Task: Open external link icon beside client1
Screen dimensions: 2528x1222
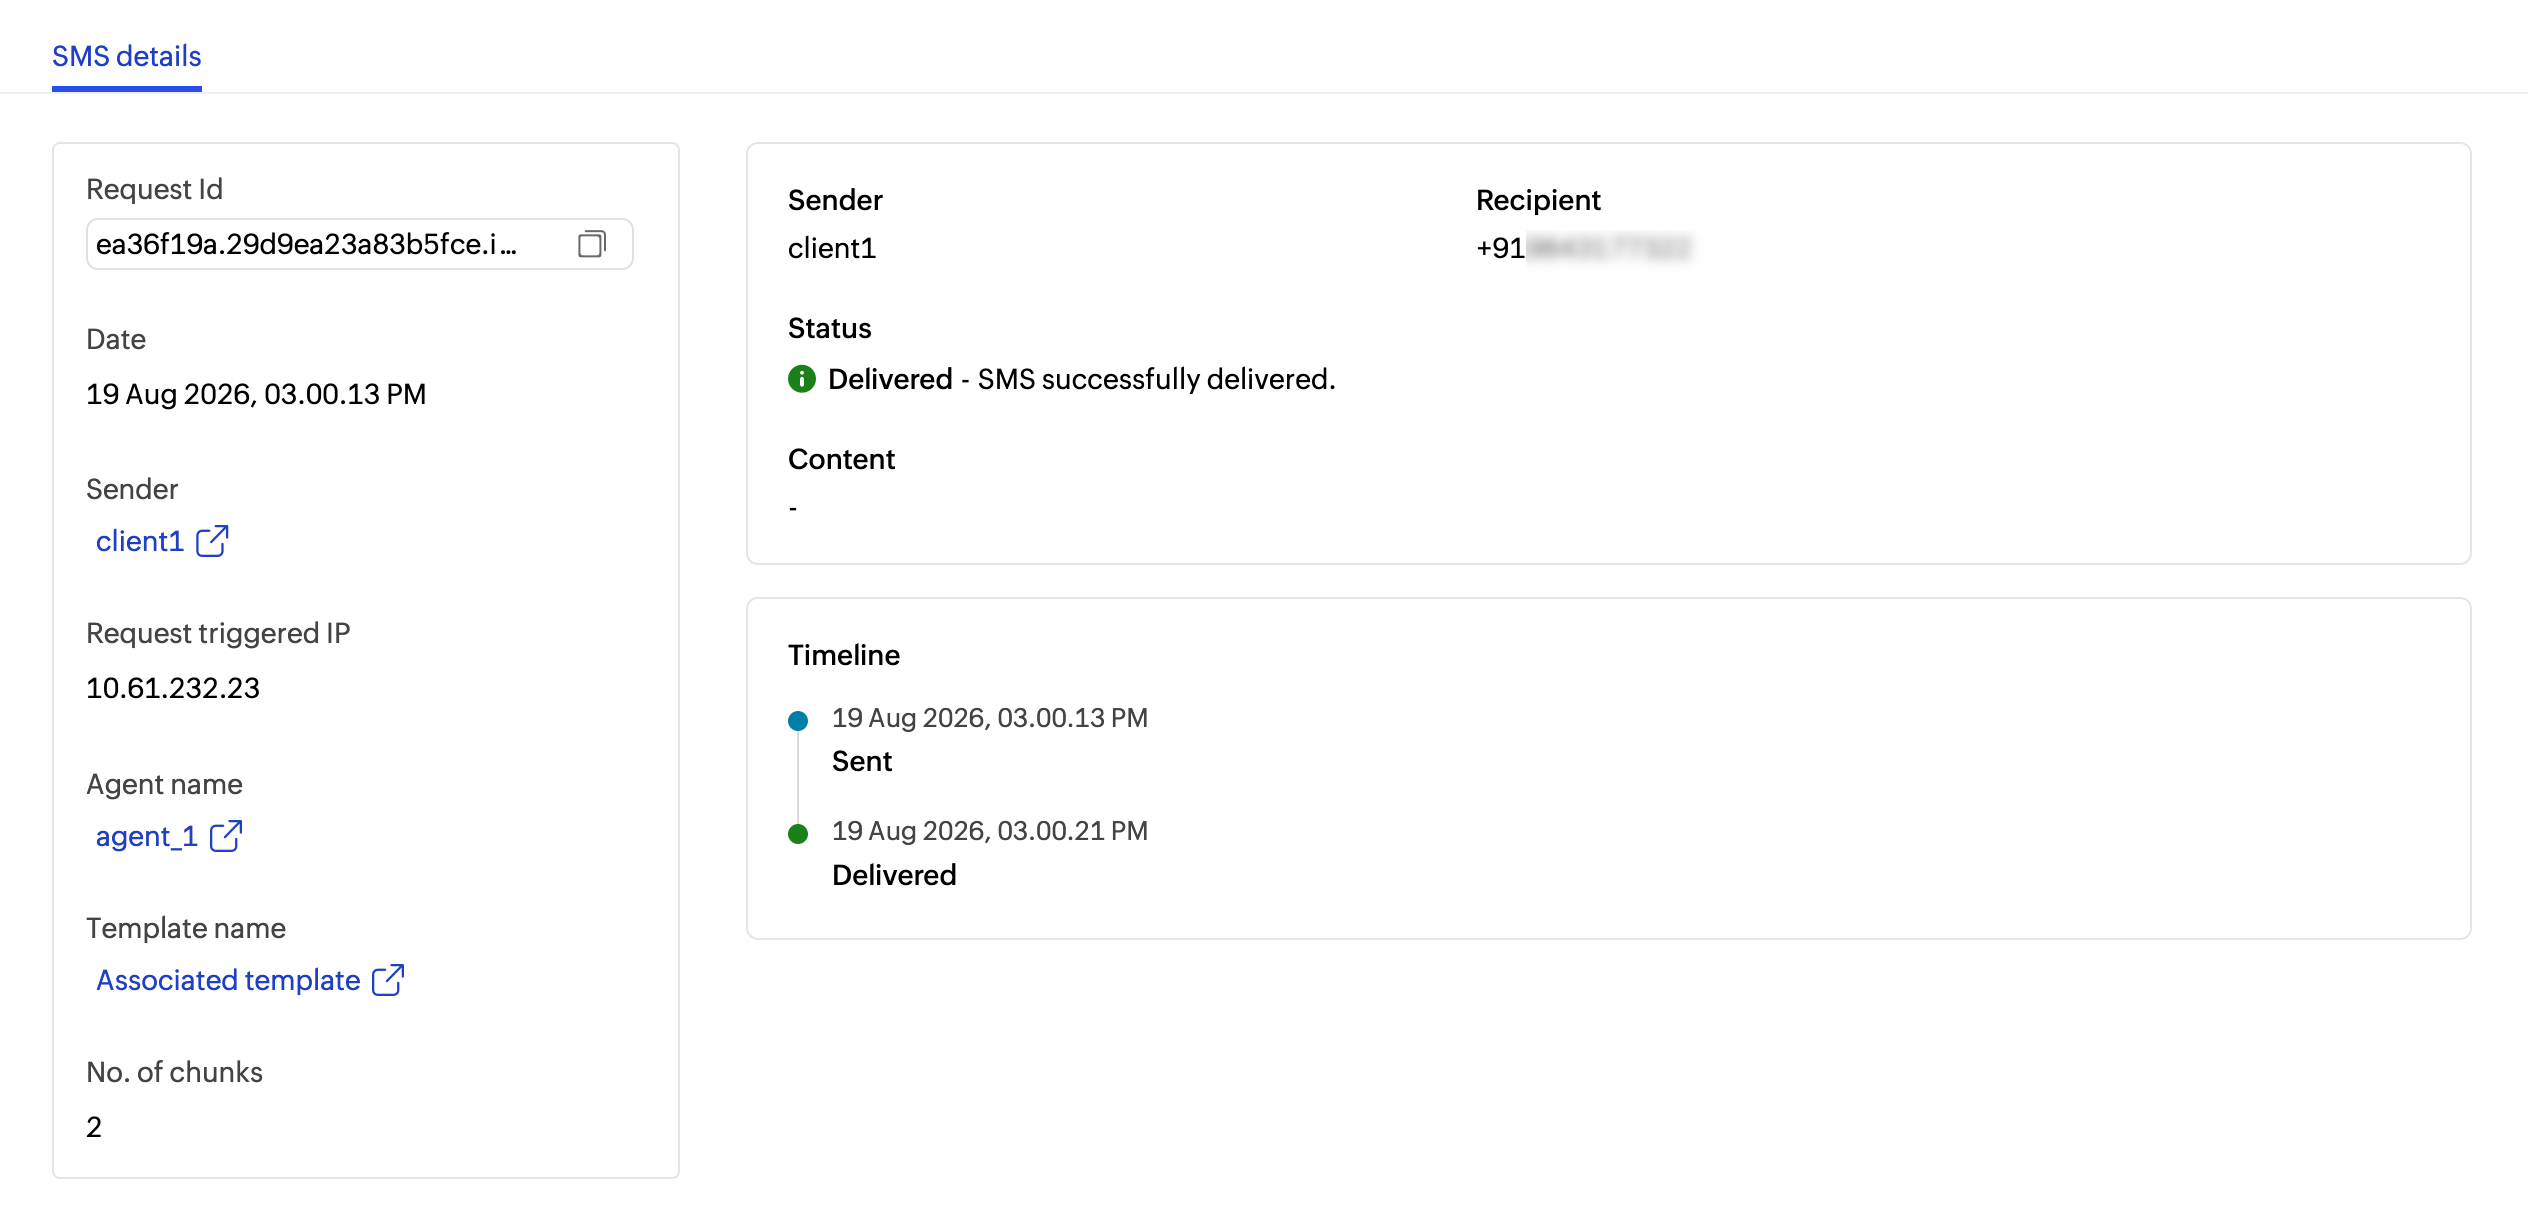Action: click(212, 541)
